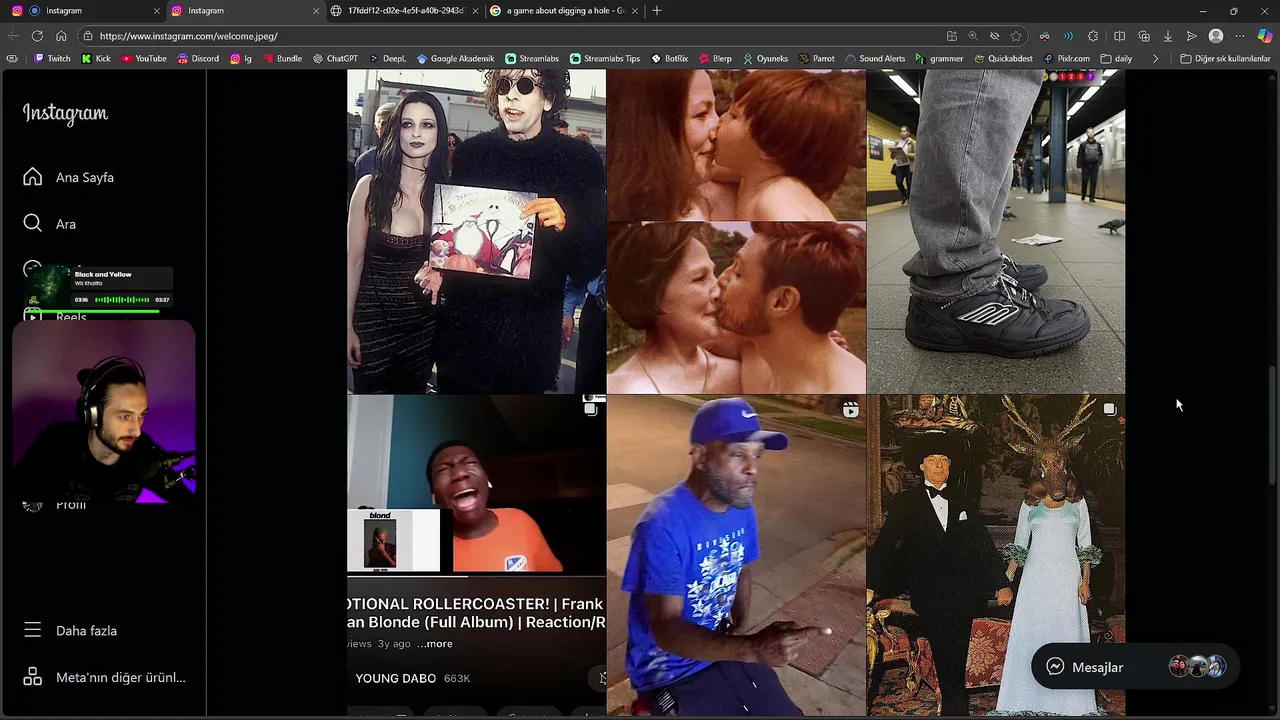
Task: Switch to the 17fddf12 tab
Action: tap(405, 11)
